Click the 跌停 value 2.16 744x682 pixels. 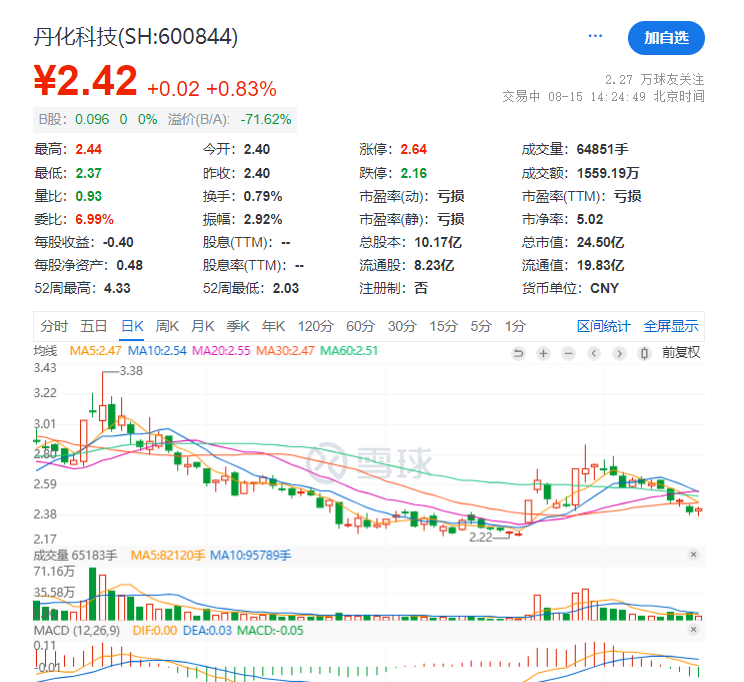413,173
